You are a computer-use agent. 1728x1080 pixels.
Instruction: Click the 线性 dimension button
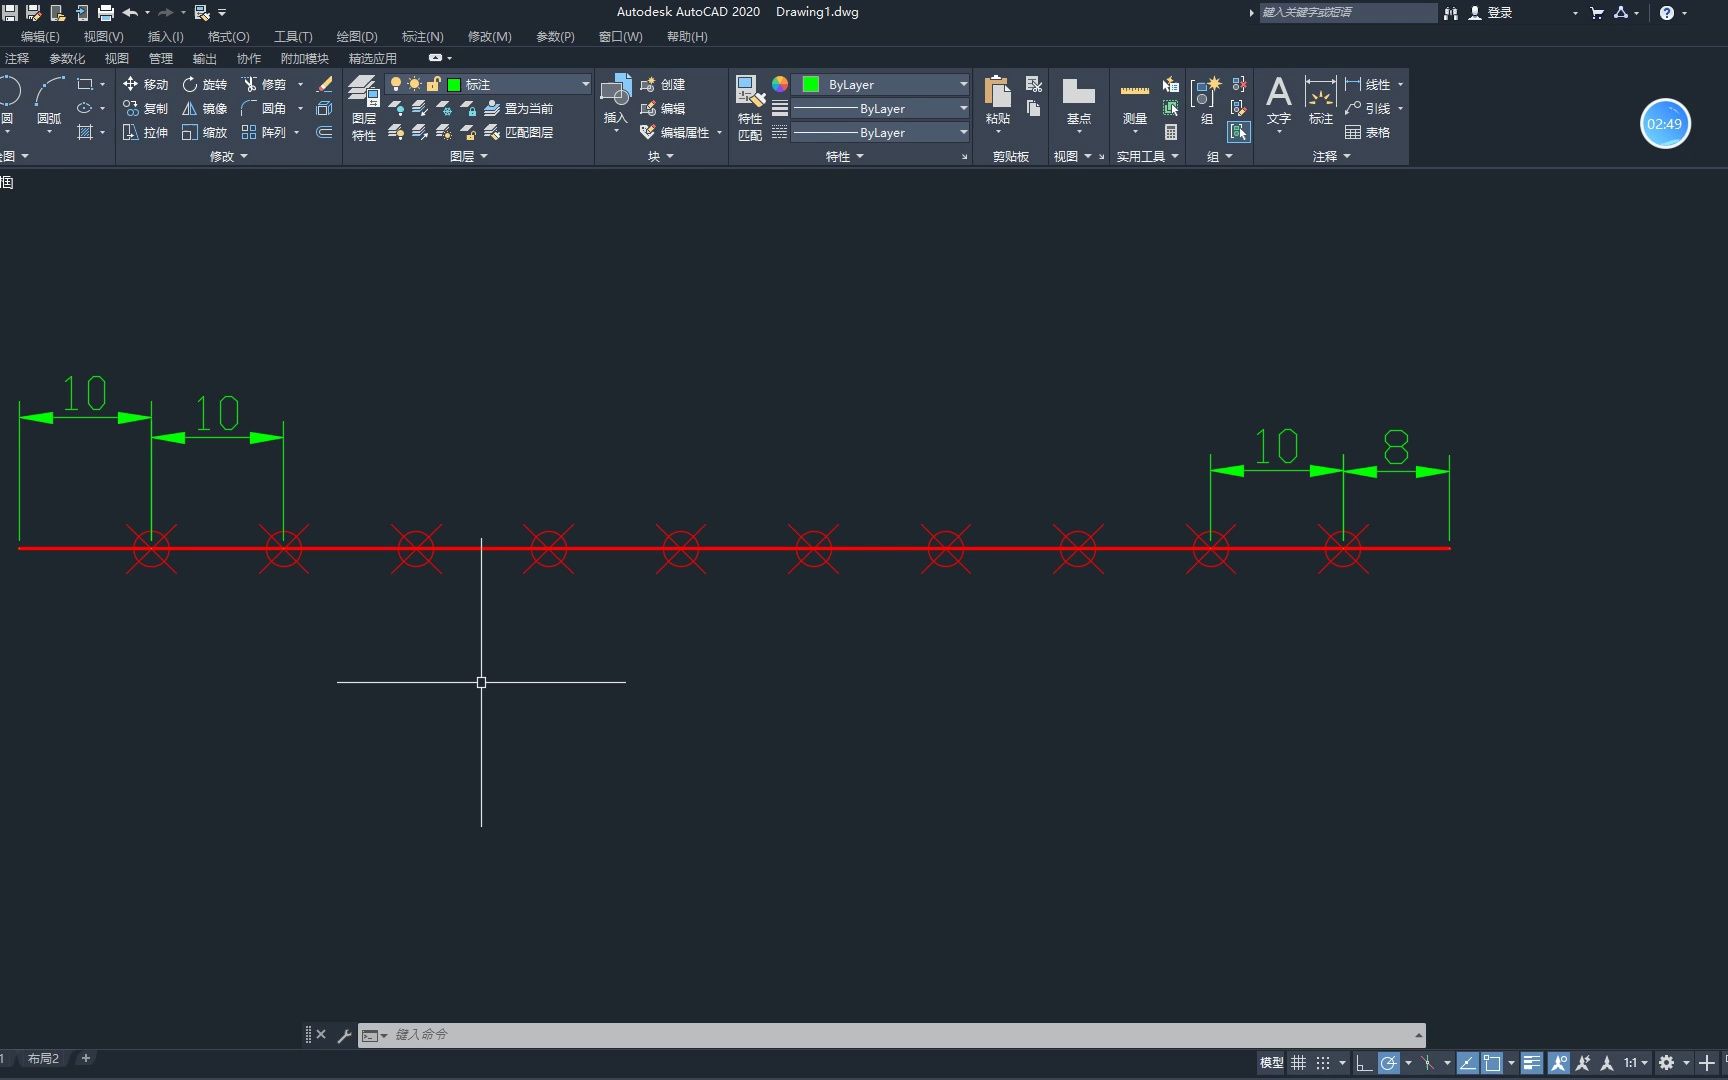1367,84
